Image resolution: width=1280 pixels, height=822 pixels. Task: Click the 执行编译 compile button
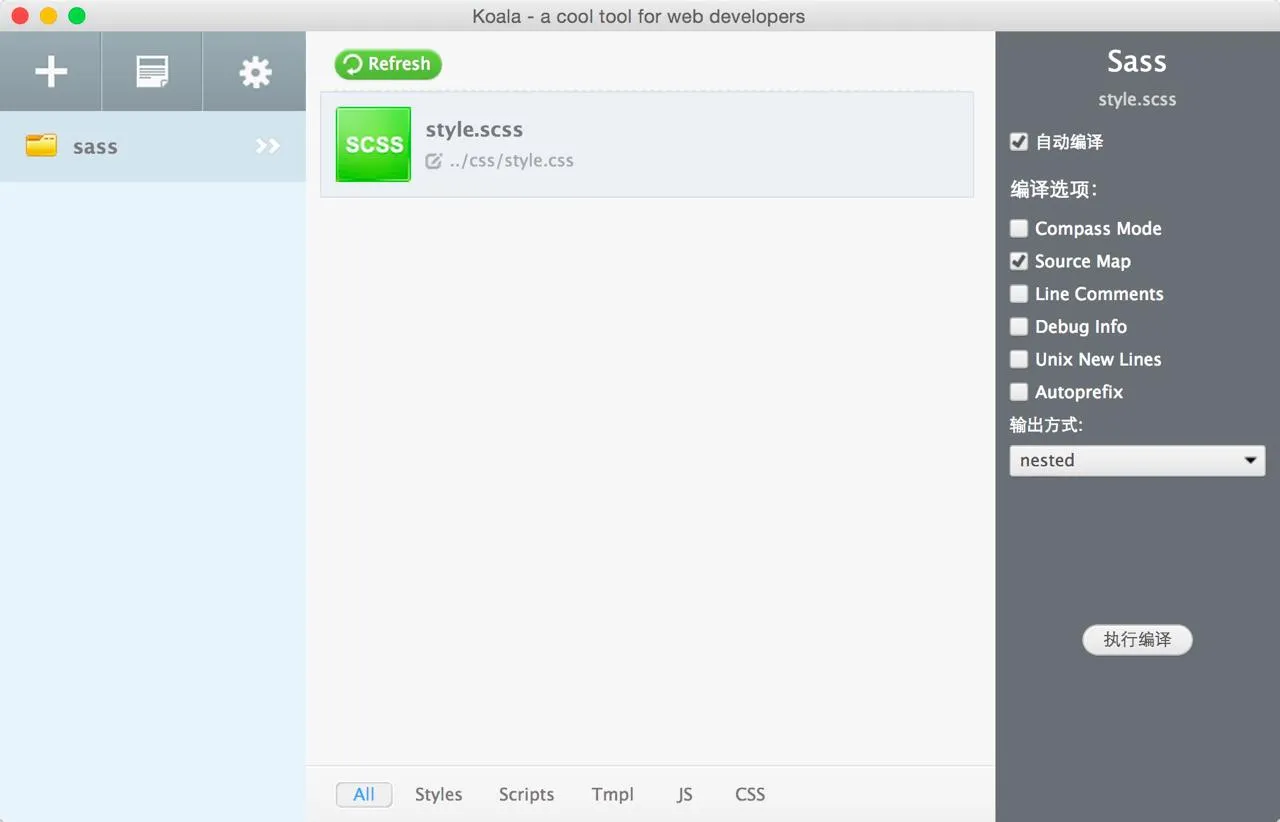click(1137, 640)
